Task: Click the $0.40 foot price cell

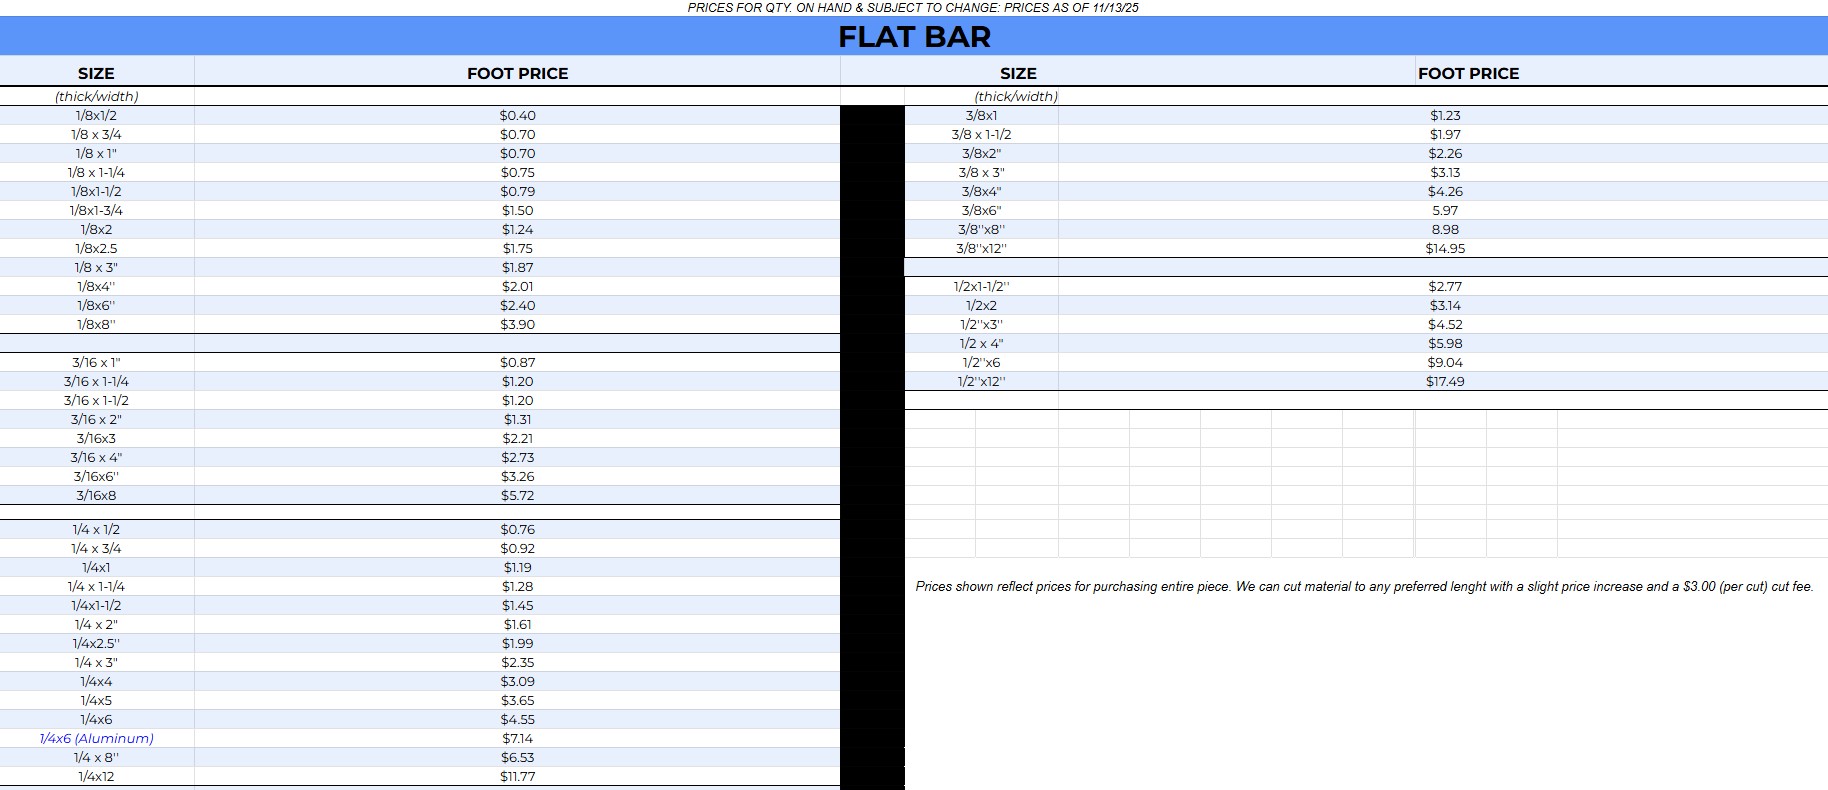Action: tap(517, 115)
